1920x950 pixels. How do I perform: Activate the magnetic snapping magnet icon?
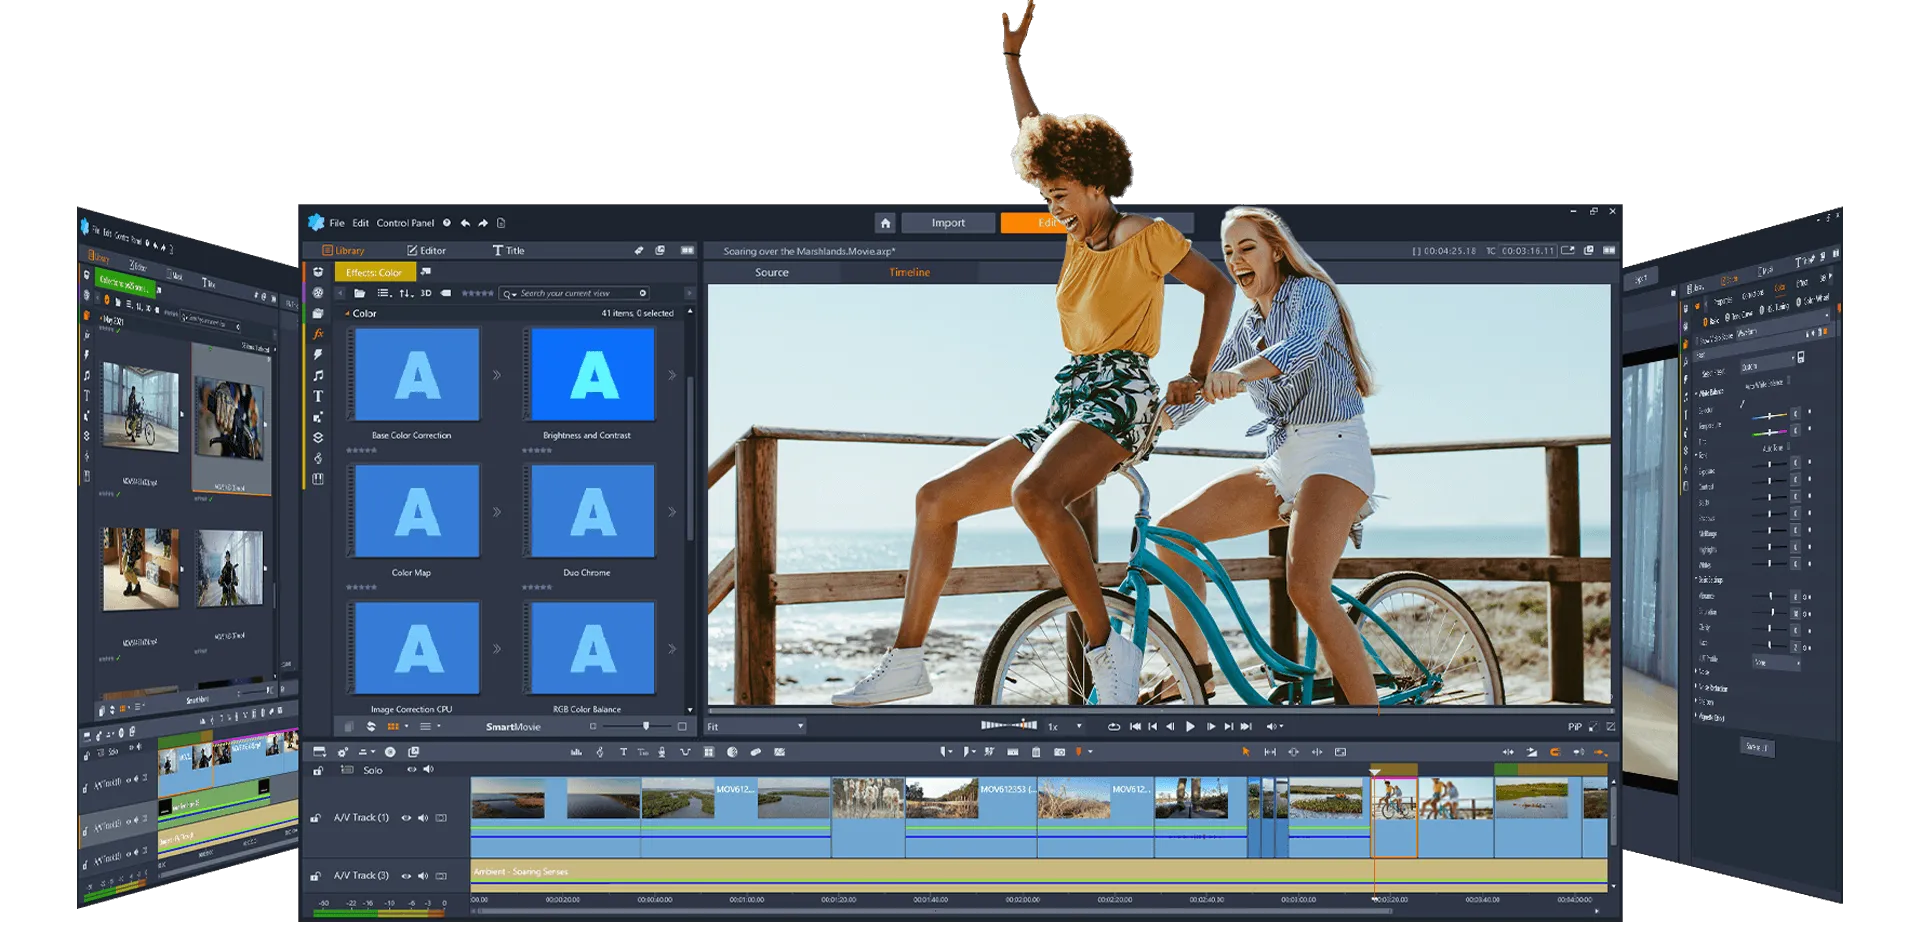tap(1554, 752)
